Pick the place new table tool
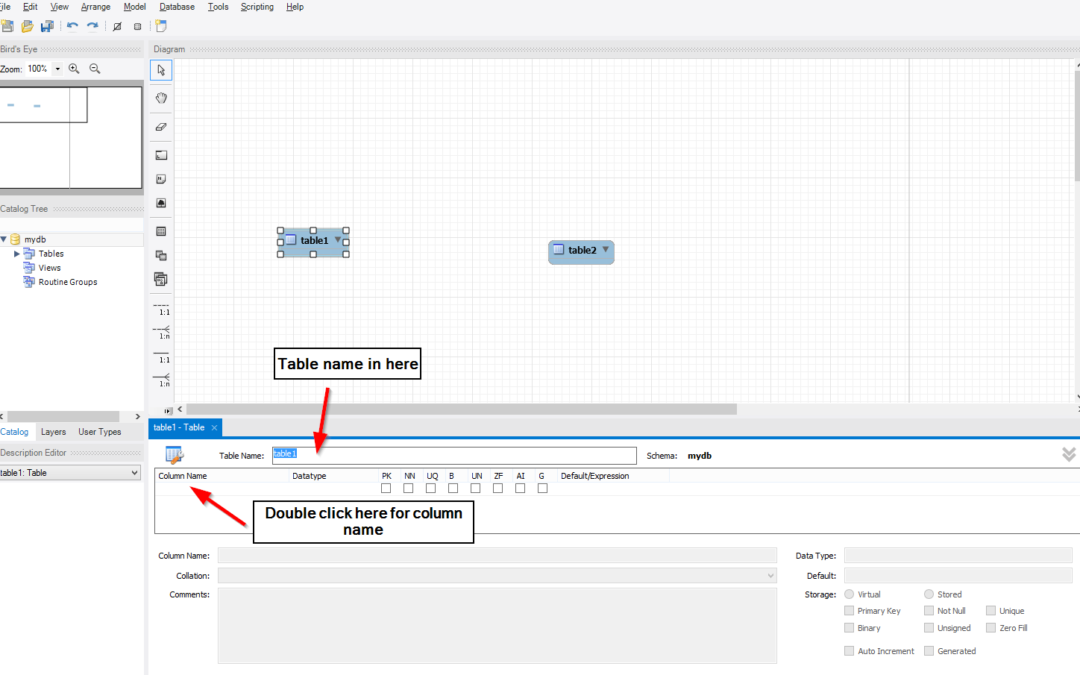 [161, 231]
